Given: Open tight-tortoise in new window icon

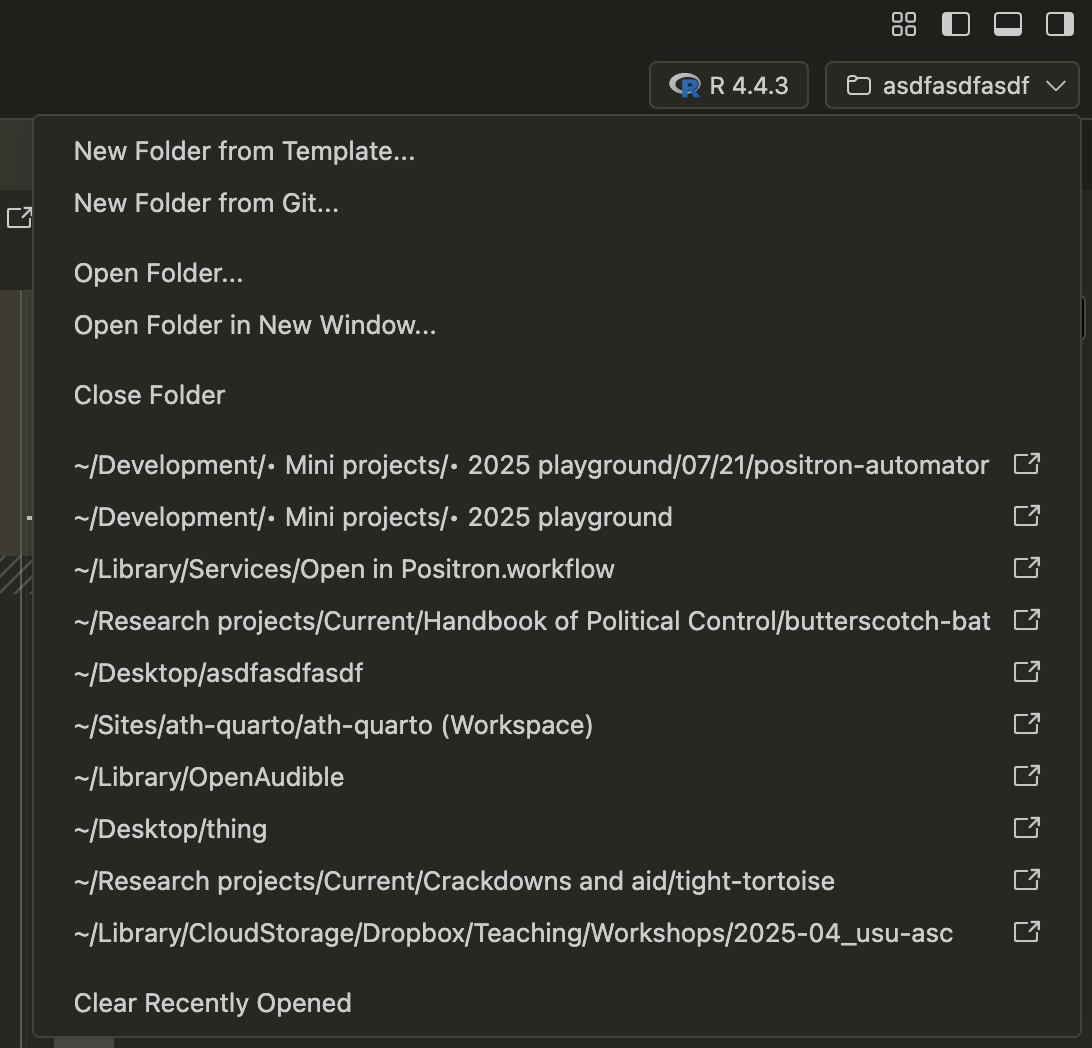Looking at the screenshot, I should (1027, 880).
